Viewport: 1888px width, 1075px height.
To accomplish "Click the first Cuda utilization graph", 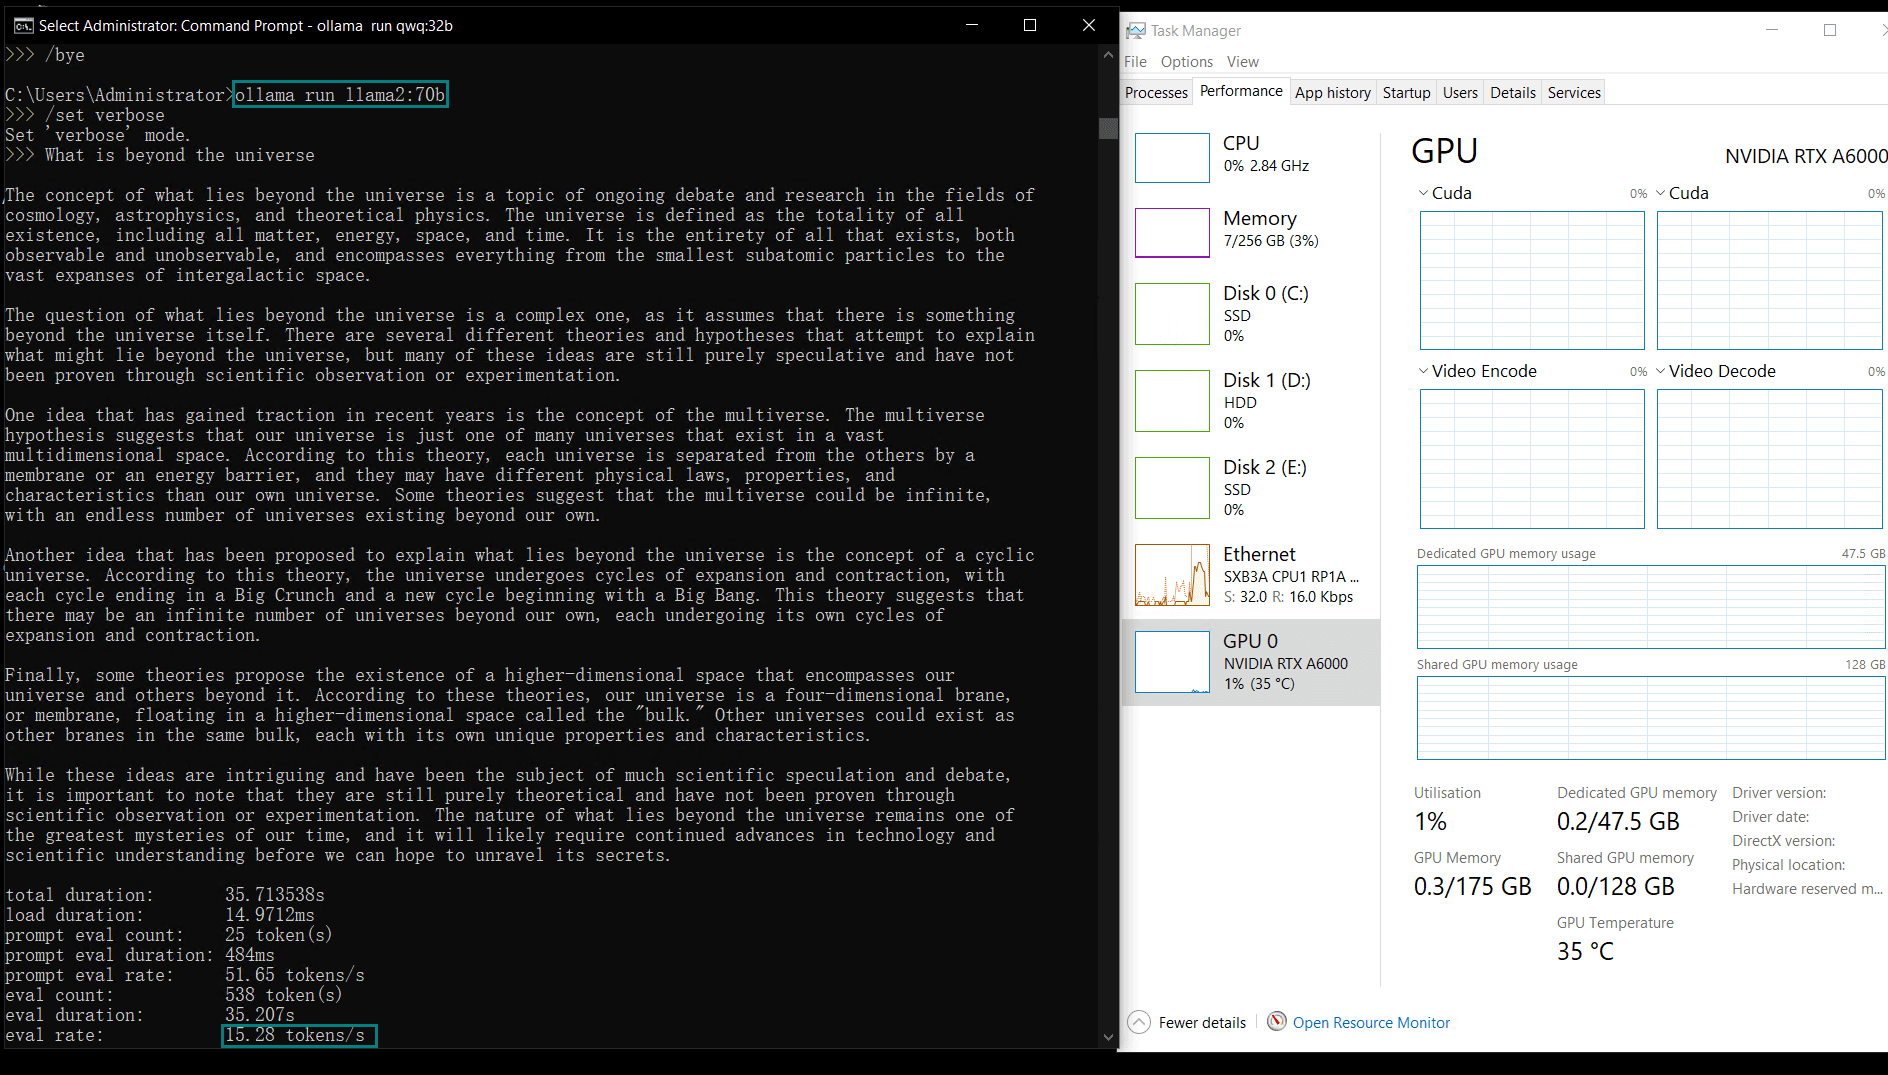I will tap(1532, 280).
